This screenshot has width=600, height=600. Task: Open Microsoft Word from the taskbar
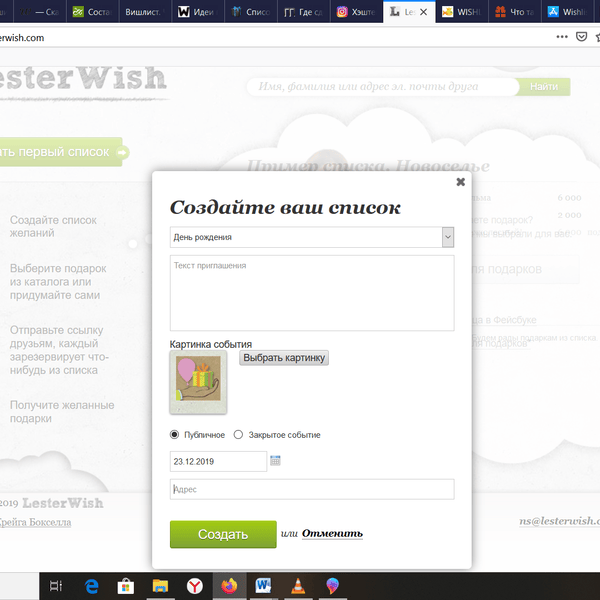tap(263, 586)
